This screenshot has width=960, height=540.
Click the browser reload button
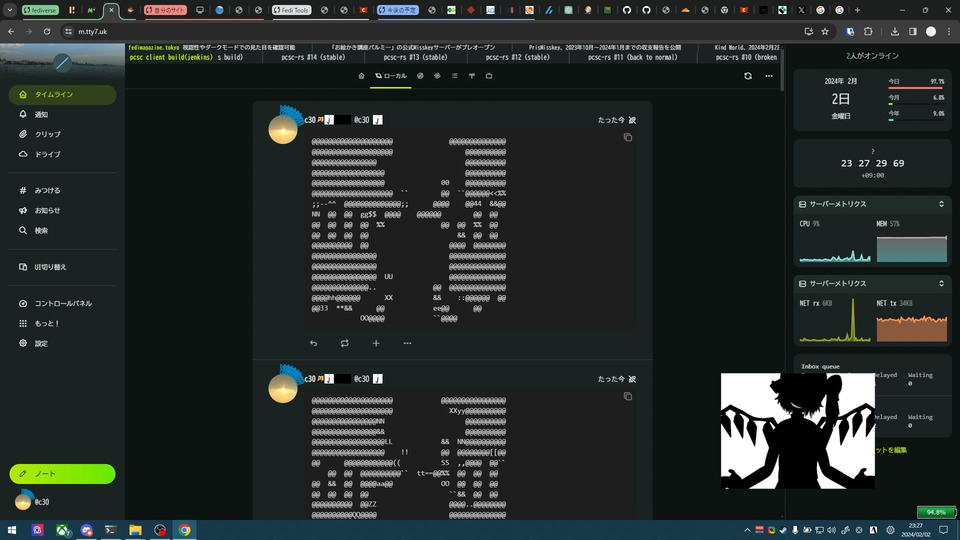pos(47,31)
